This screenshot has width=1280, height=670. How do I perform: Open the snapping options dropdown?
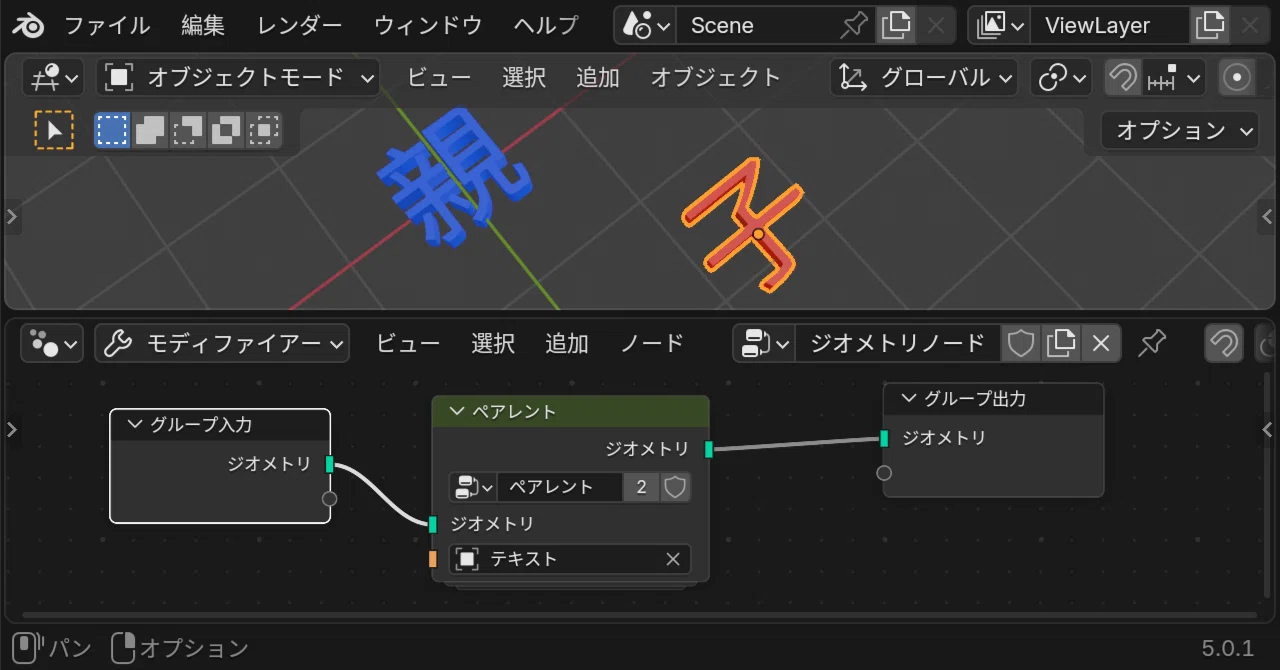tap(1174, 77)
